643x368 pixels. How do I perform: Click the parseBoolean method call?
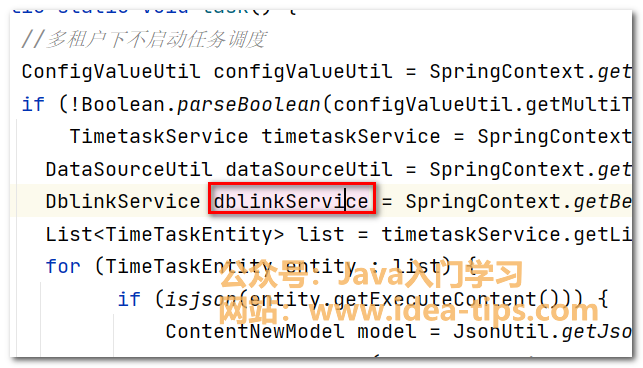pyautogui.click(x=249, y=104)
